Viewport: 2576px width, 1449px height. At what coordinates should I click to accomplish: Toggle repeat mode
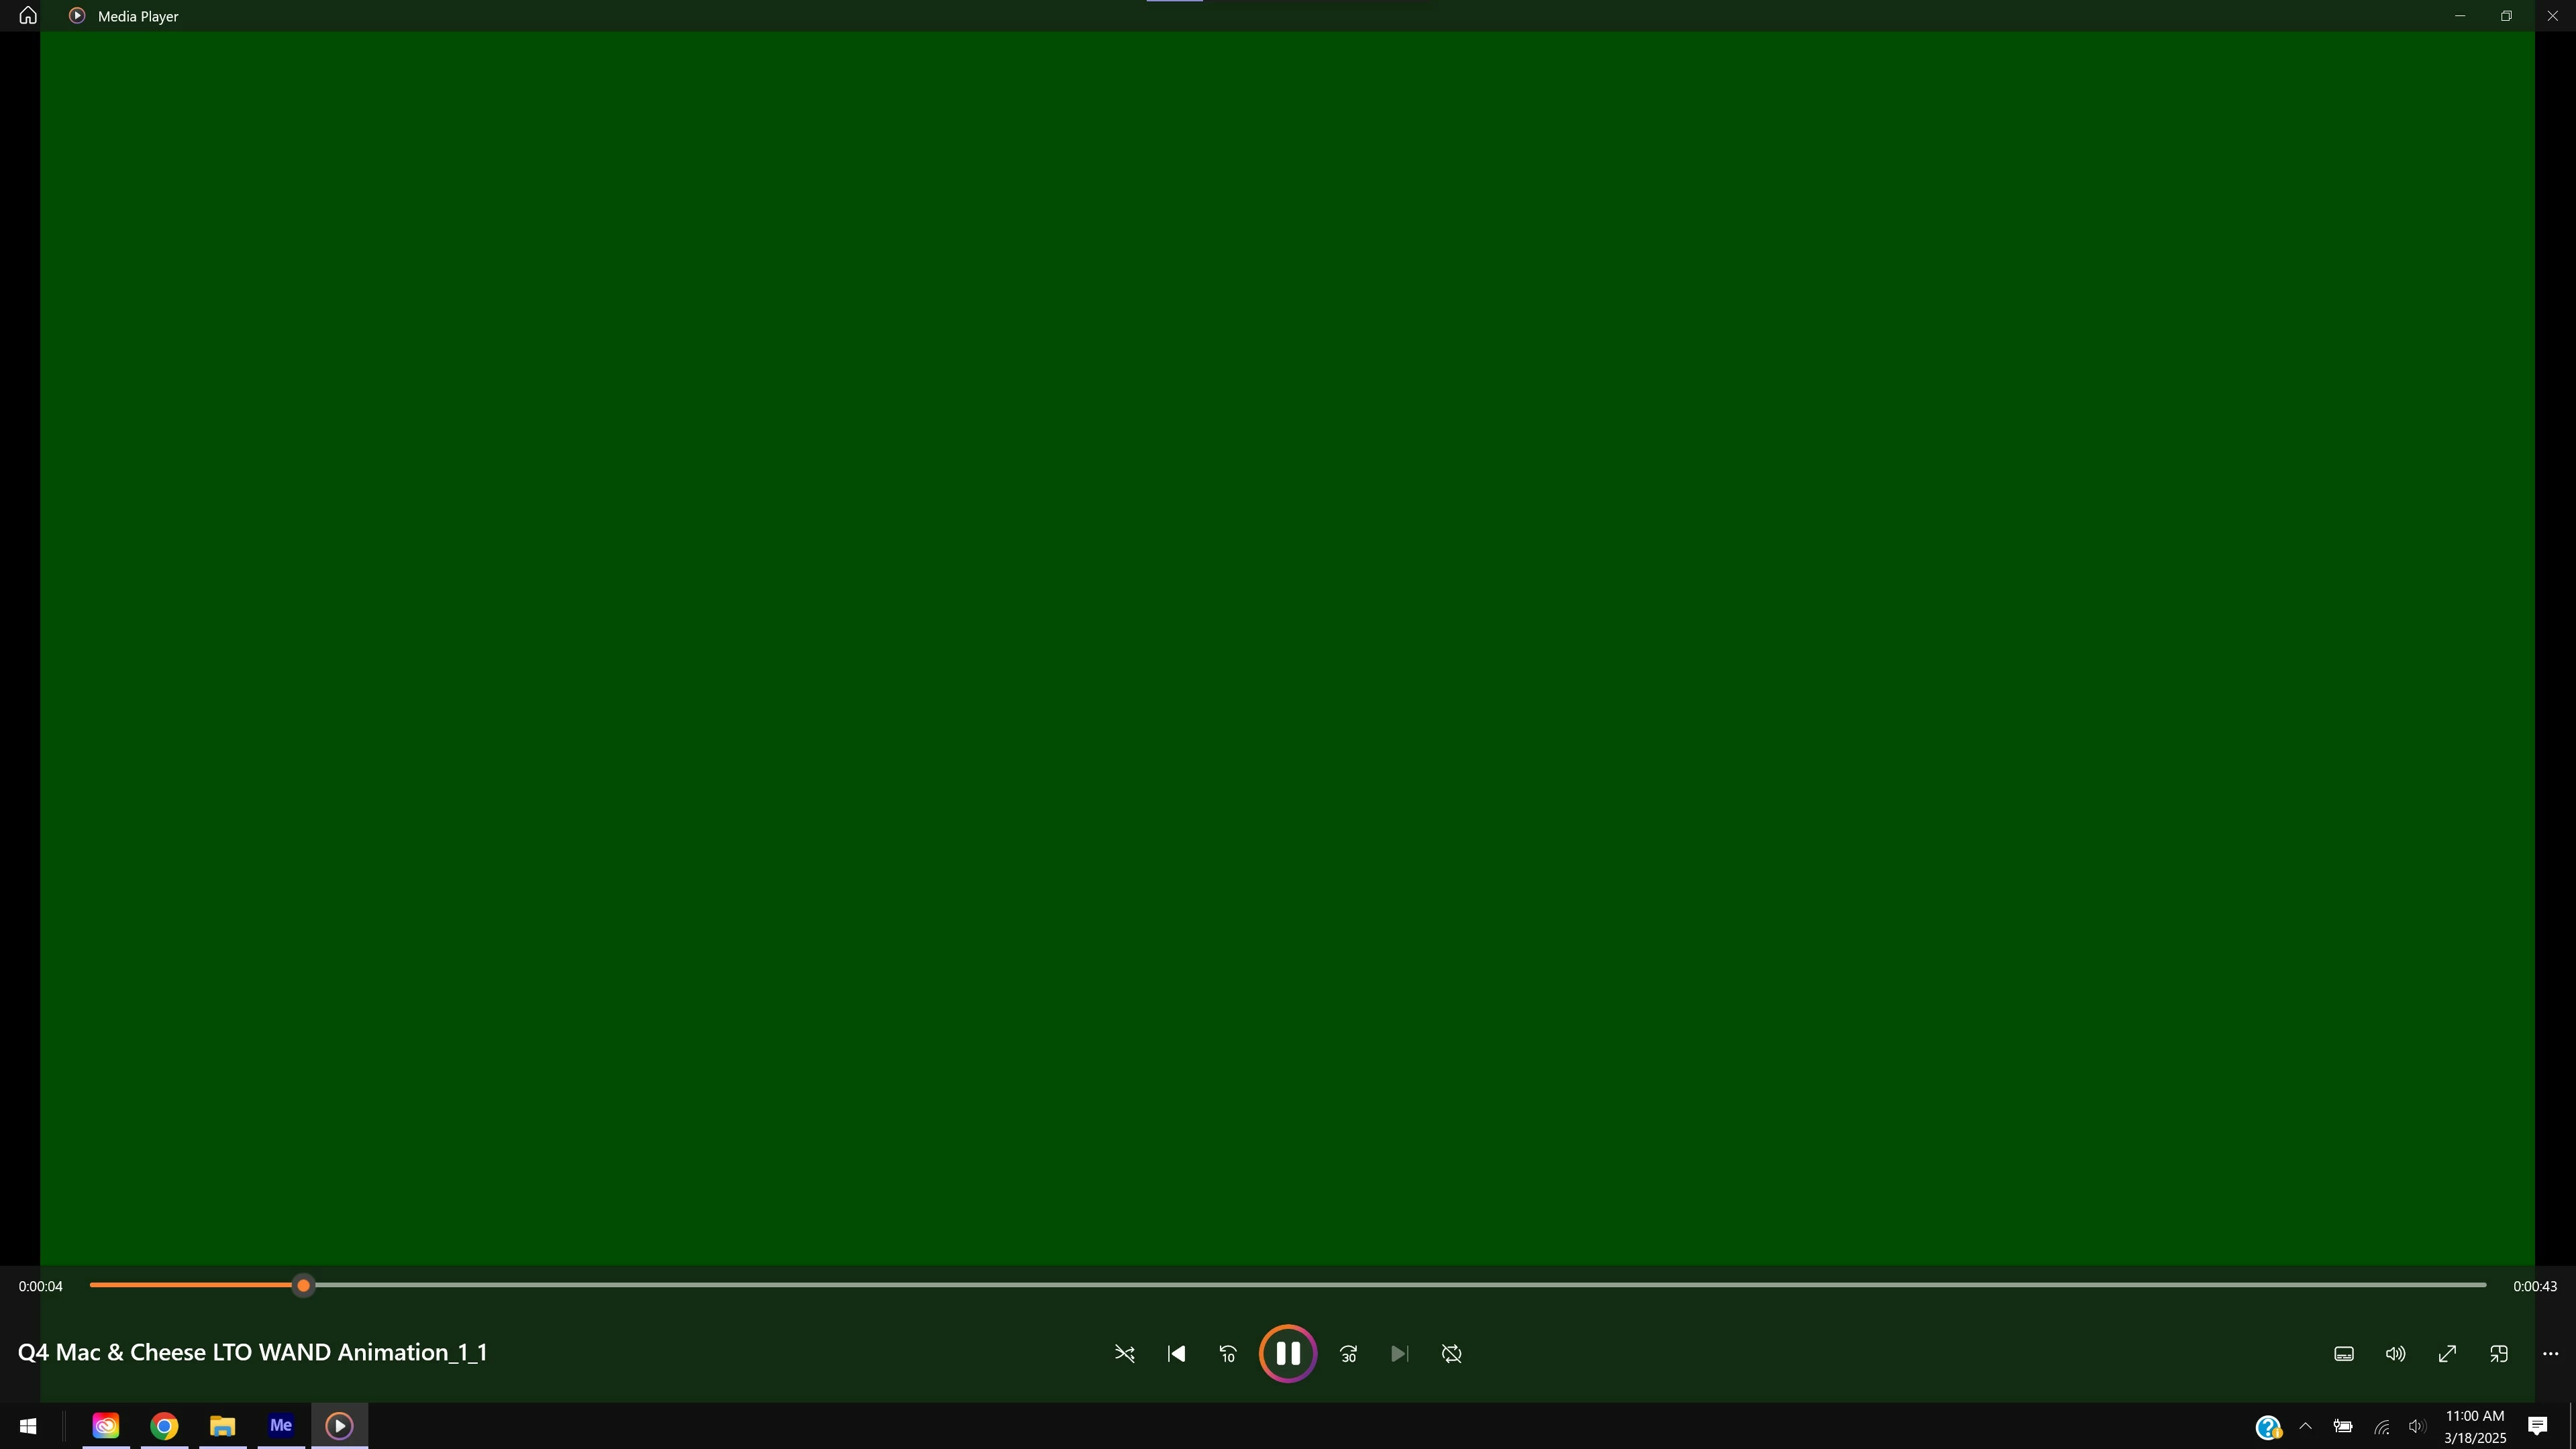[x=1452, y=1354]
